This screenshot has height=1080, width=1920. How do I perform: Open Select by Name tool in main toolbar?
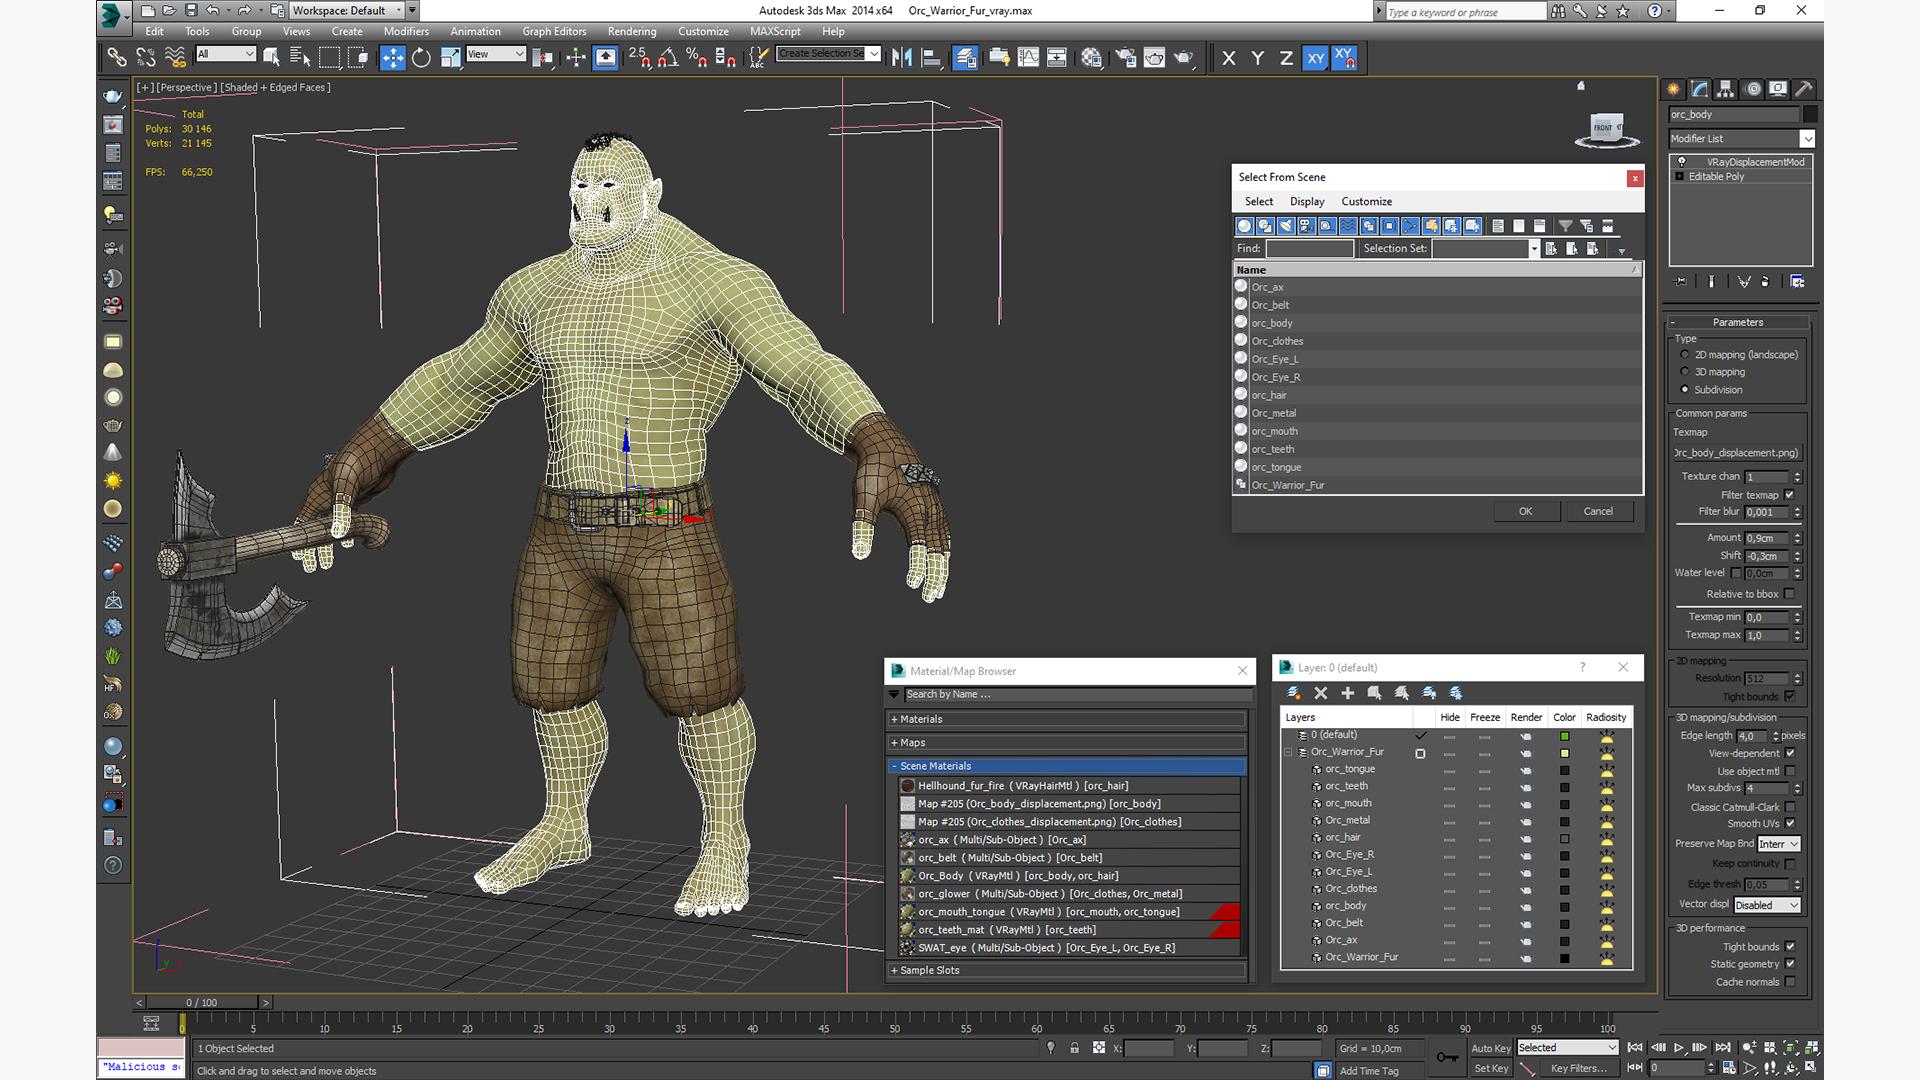300,58
